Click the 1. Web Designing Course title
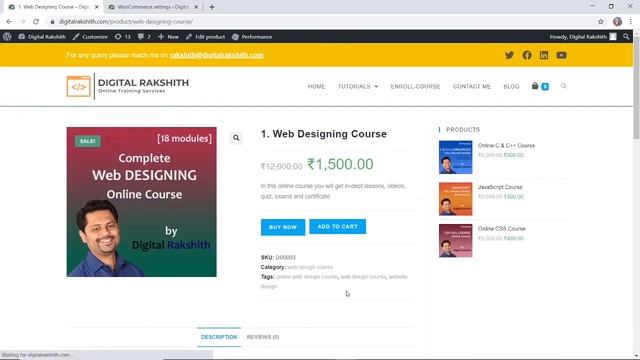This screenshot has height=360, width=640. (x=324, y=134)
